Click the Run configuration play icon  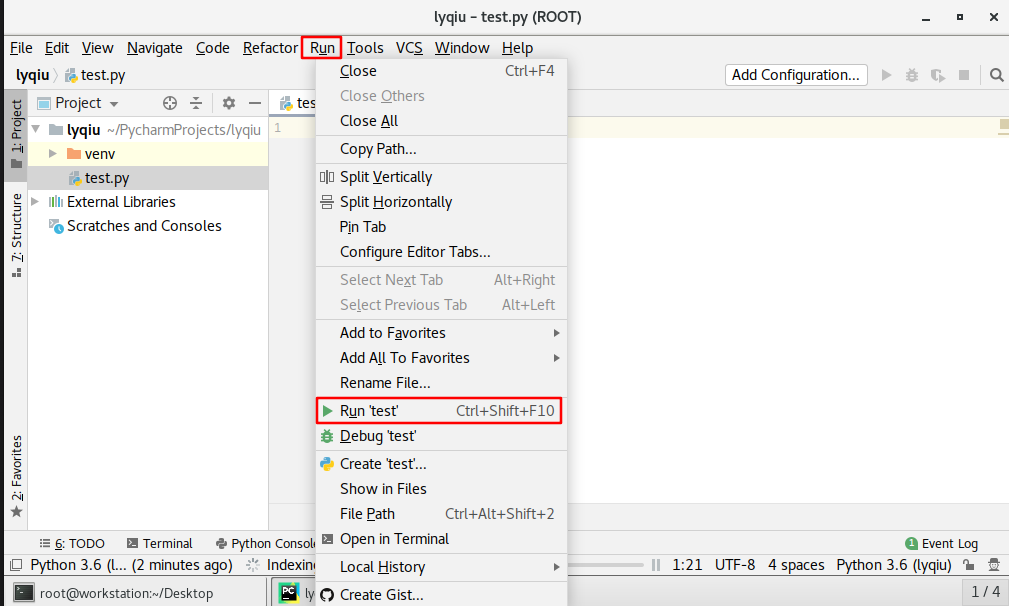[x=886, y=75]
